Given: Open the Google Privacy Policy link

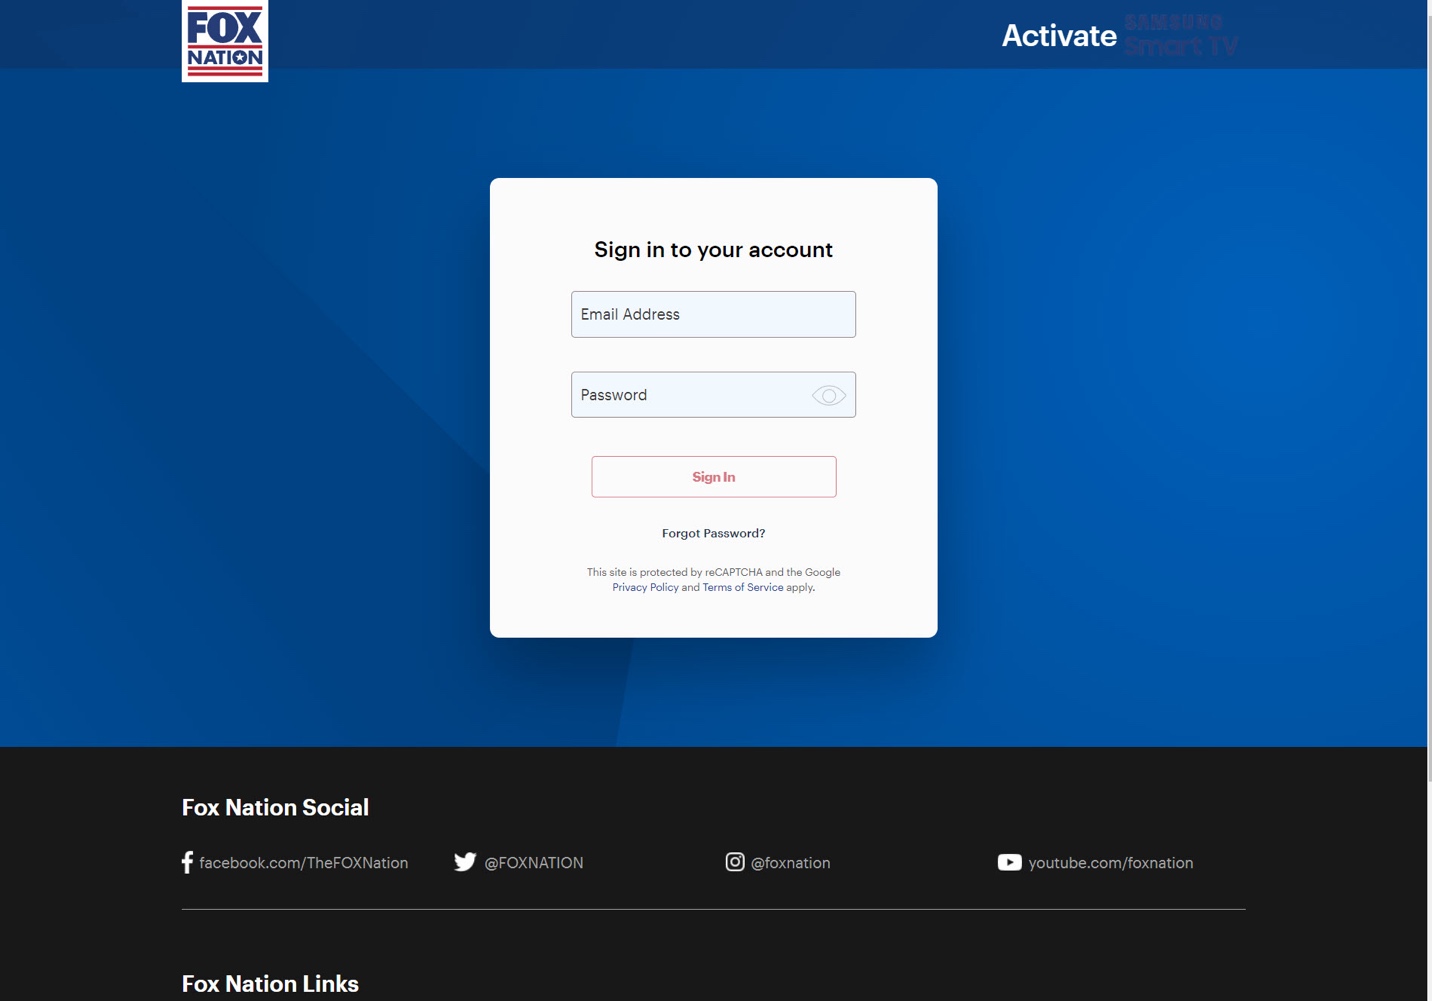Looking at the screenshot, I should (x=645, y=587).
